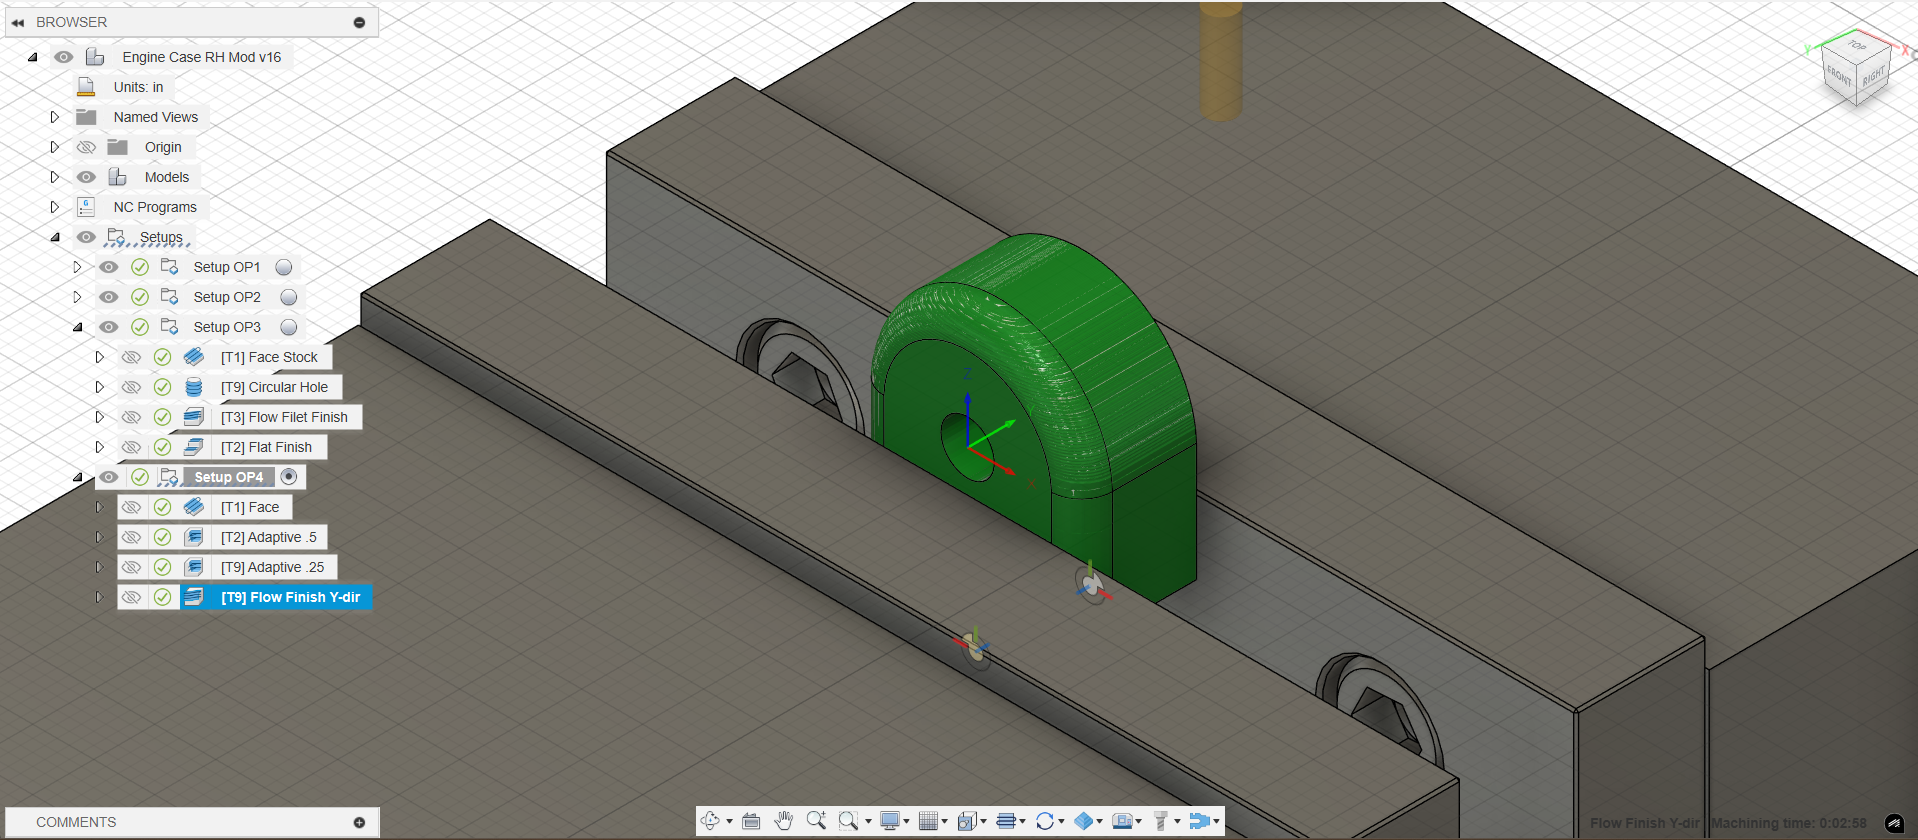Image resolution: width=1918 pixels, height=840 pixels.
Task: Activate Setup OP1 radio button
Action: (x=284, y=267)
